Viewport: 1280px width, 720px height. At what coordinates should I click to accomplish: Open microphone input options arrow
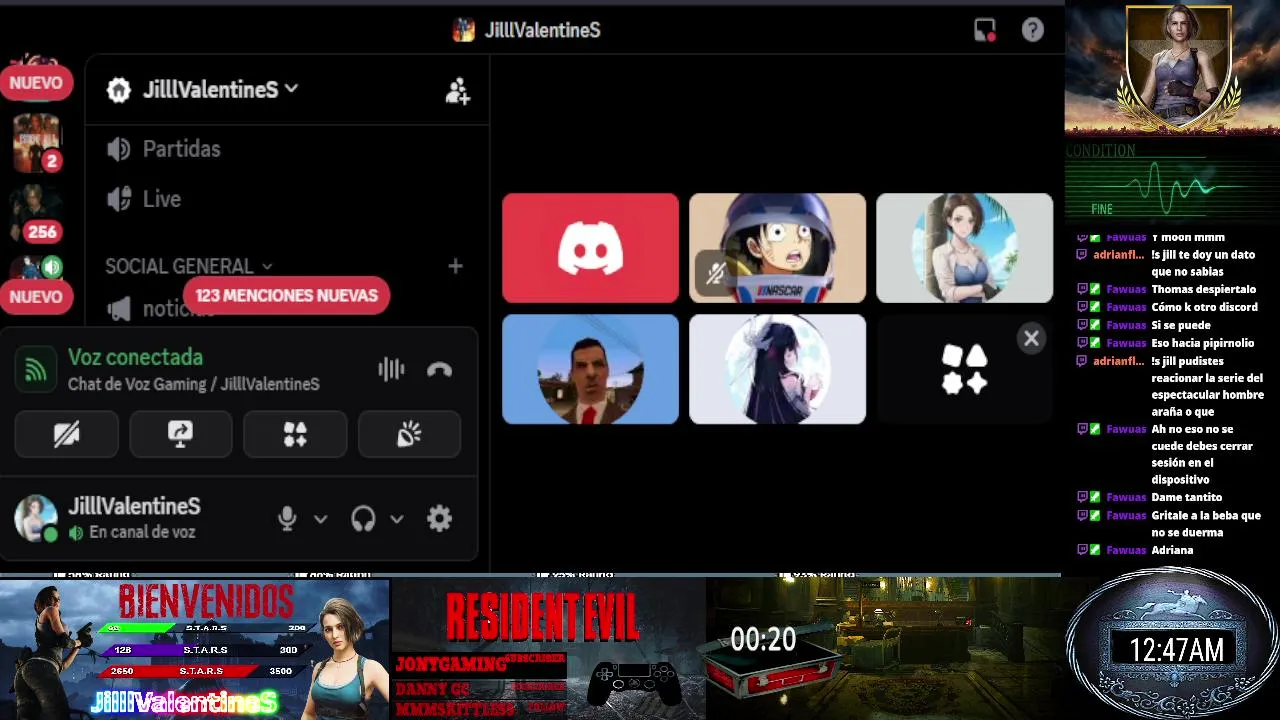click(320, 518)
